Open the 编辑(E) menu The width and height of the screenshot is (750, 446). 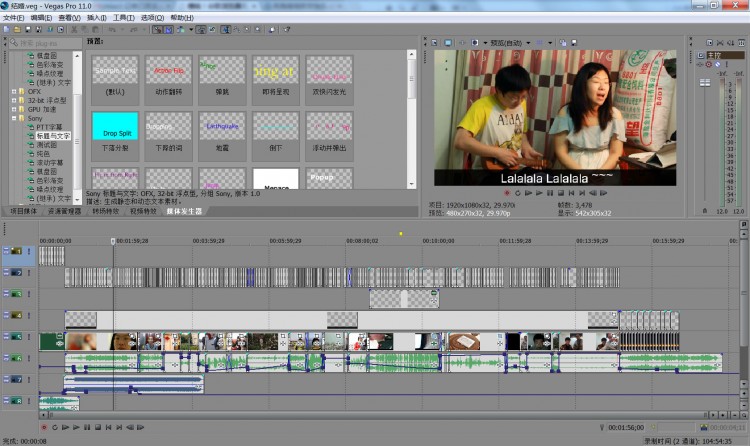click(42, 18)
